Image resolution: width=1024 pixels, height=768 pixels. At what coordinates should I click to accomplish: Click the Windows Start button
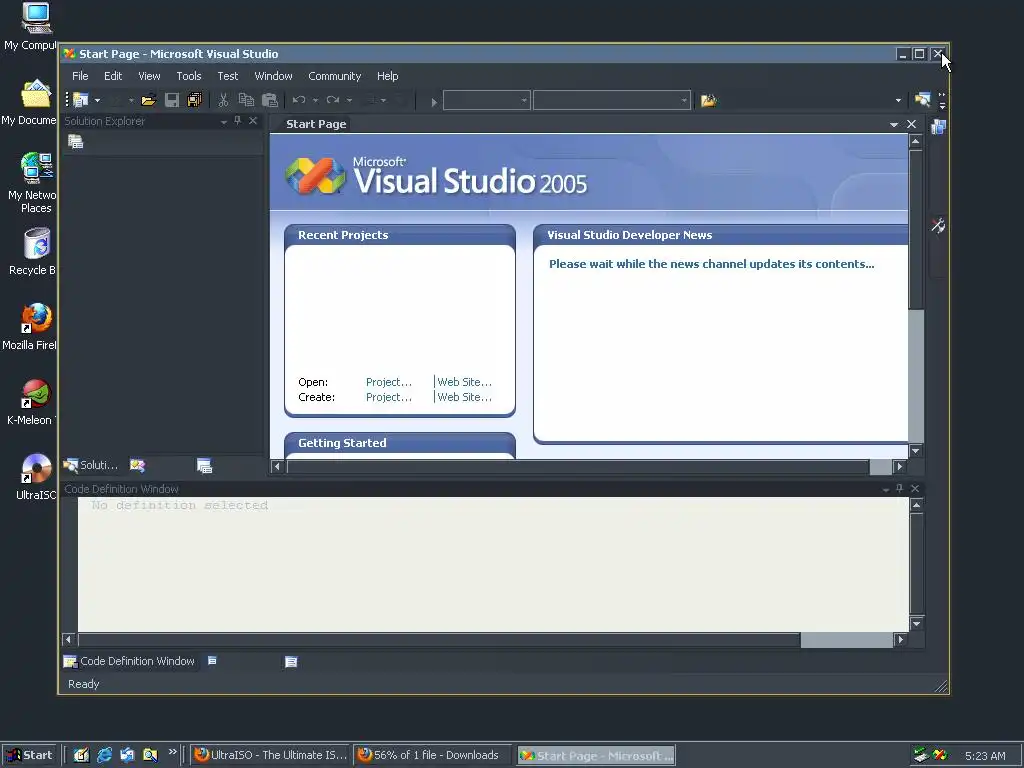pyautogui.click(x=29, y=755)
